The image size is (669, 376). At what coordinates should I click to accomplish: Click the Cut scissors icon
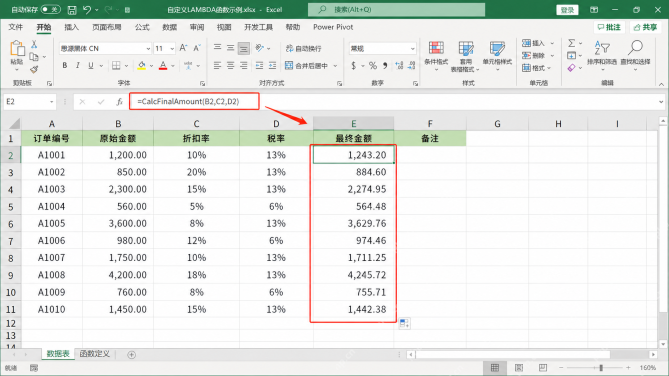pos(34,44)
